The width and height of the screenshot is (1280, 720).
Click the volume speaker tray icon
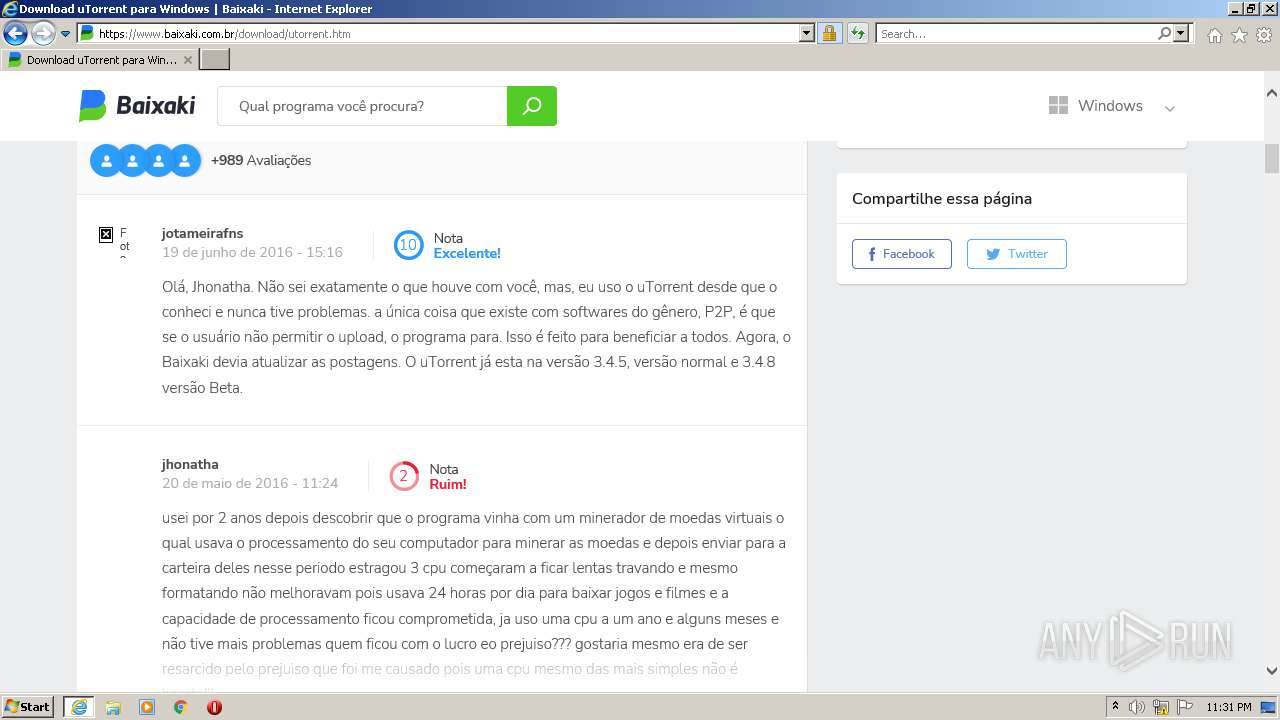click(1137, 707)
